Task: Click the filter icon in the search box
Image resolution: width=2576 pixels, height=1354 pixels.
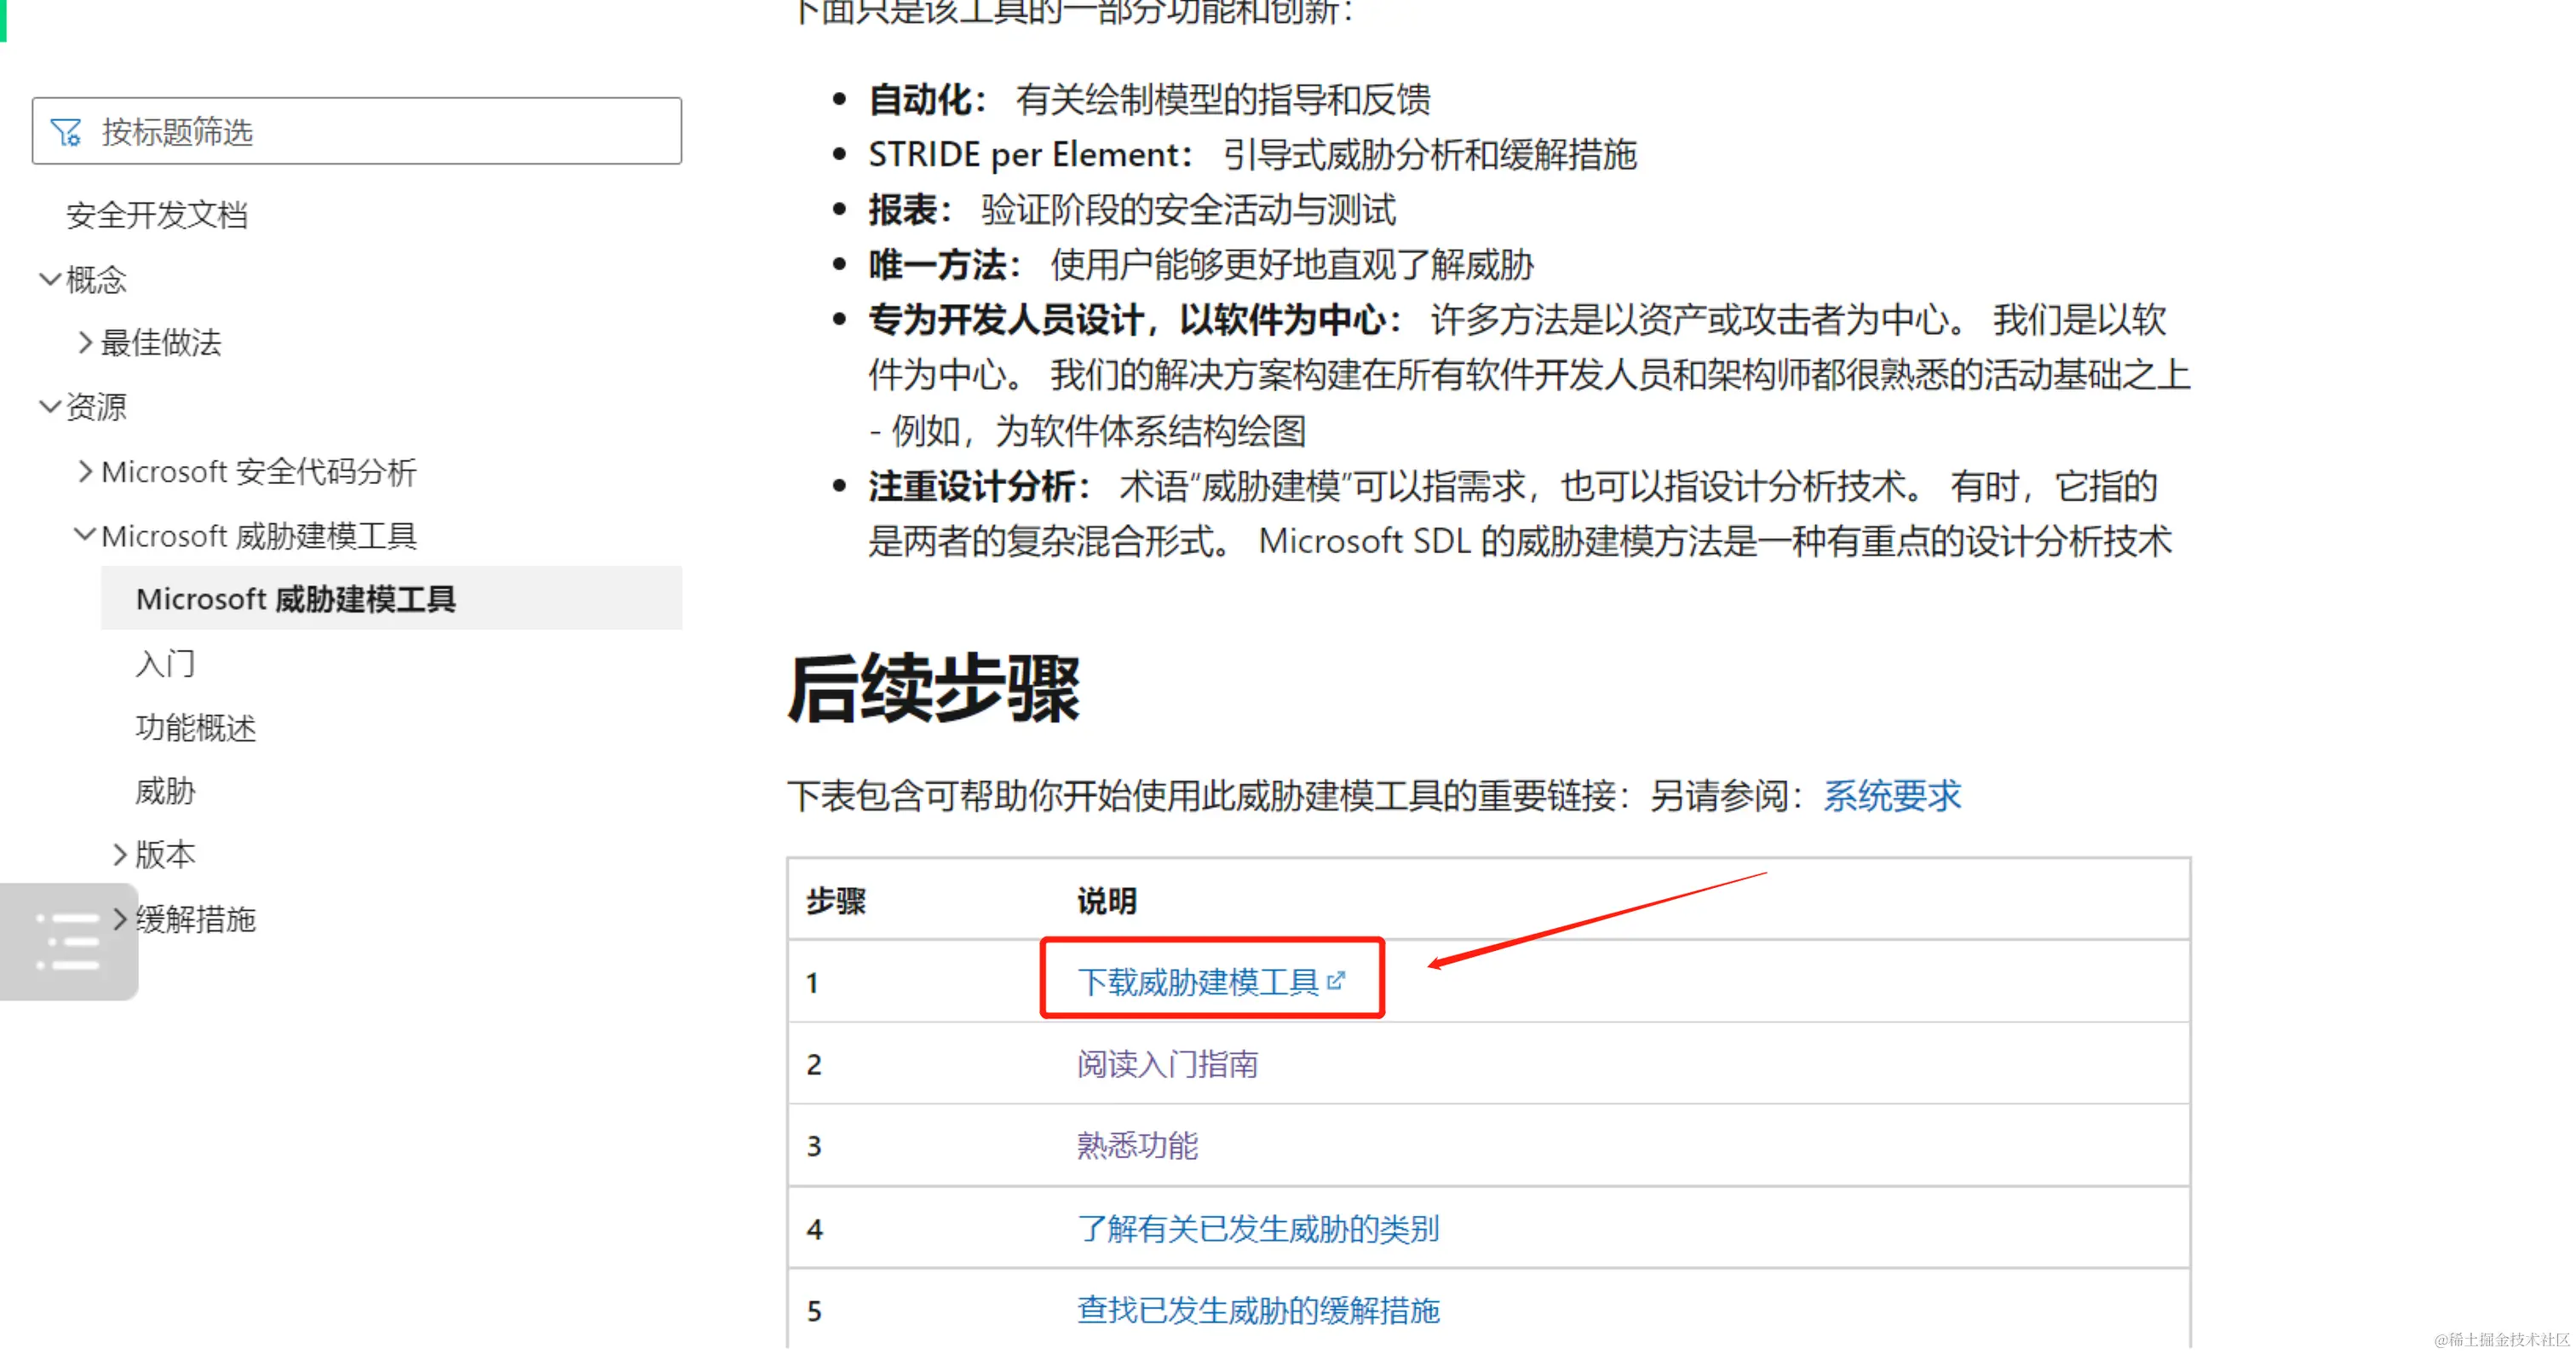Action: click(x=66, y=132)
